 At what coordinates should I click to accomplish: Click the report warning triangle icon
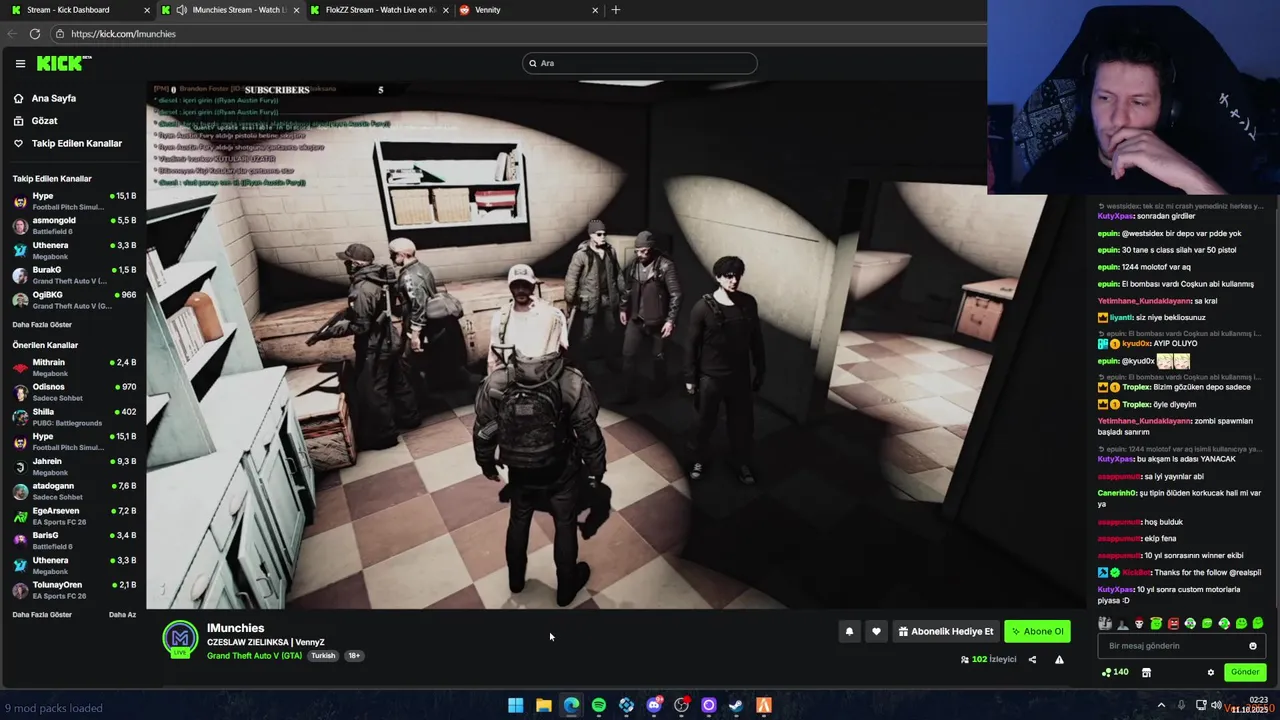(1059, 659)
